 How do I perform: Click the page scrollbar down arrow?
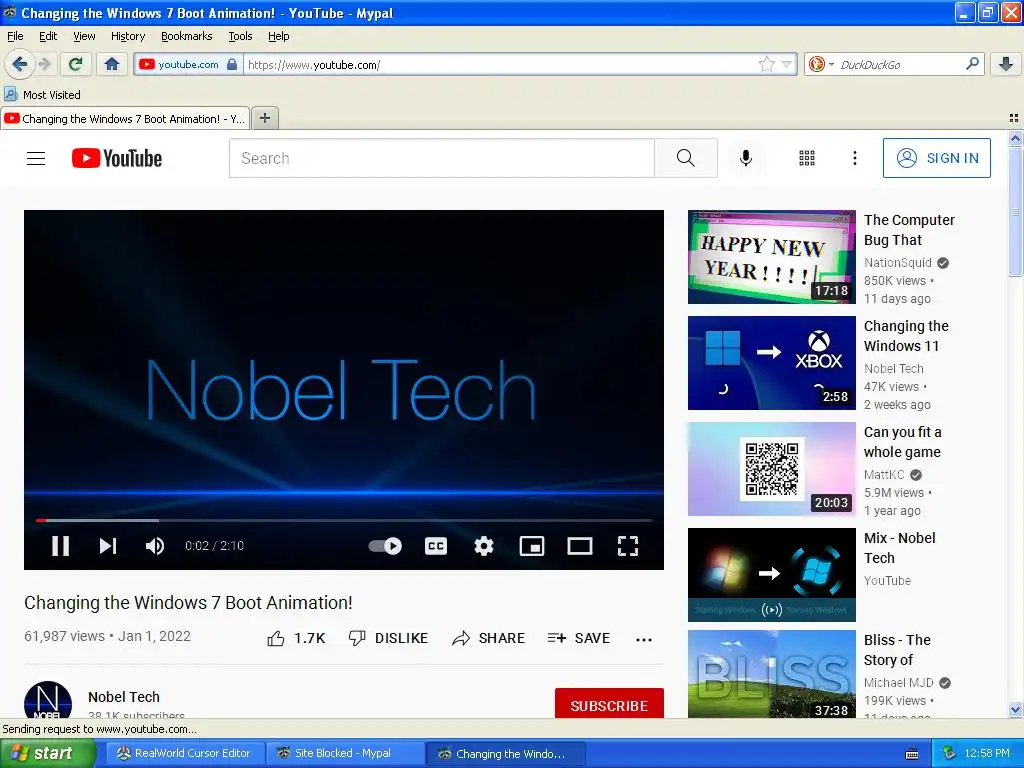click(x=1015, y=710)
